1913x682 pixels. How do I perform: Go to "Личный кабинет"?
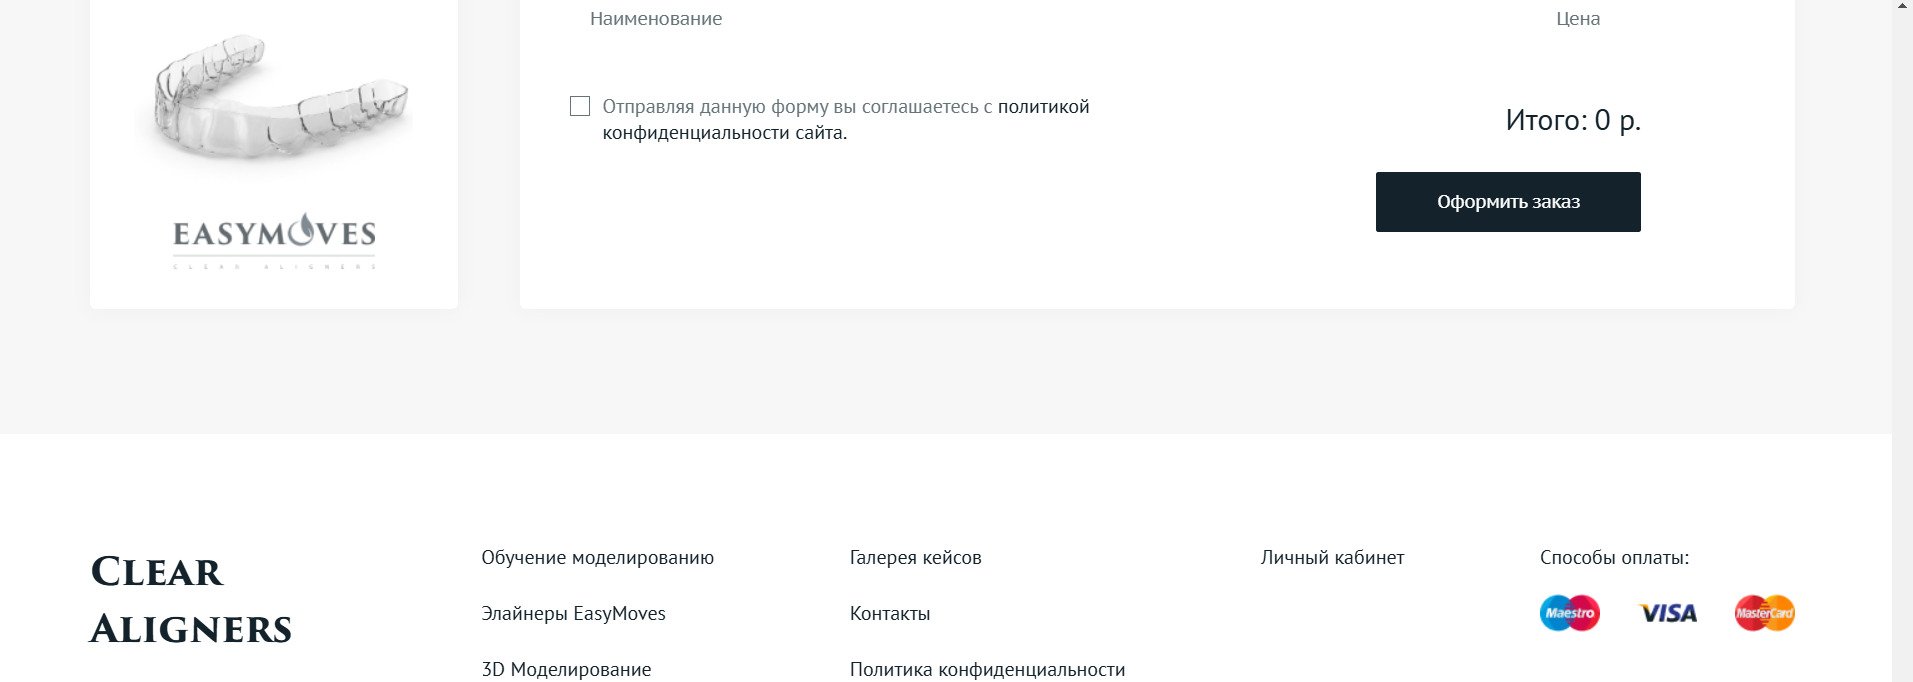1332,558
